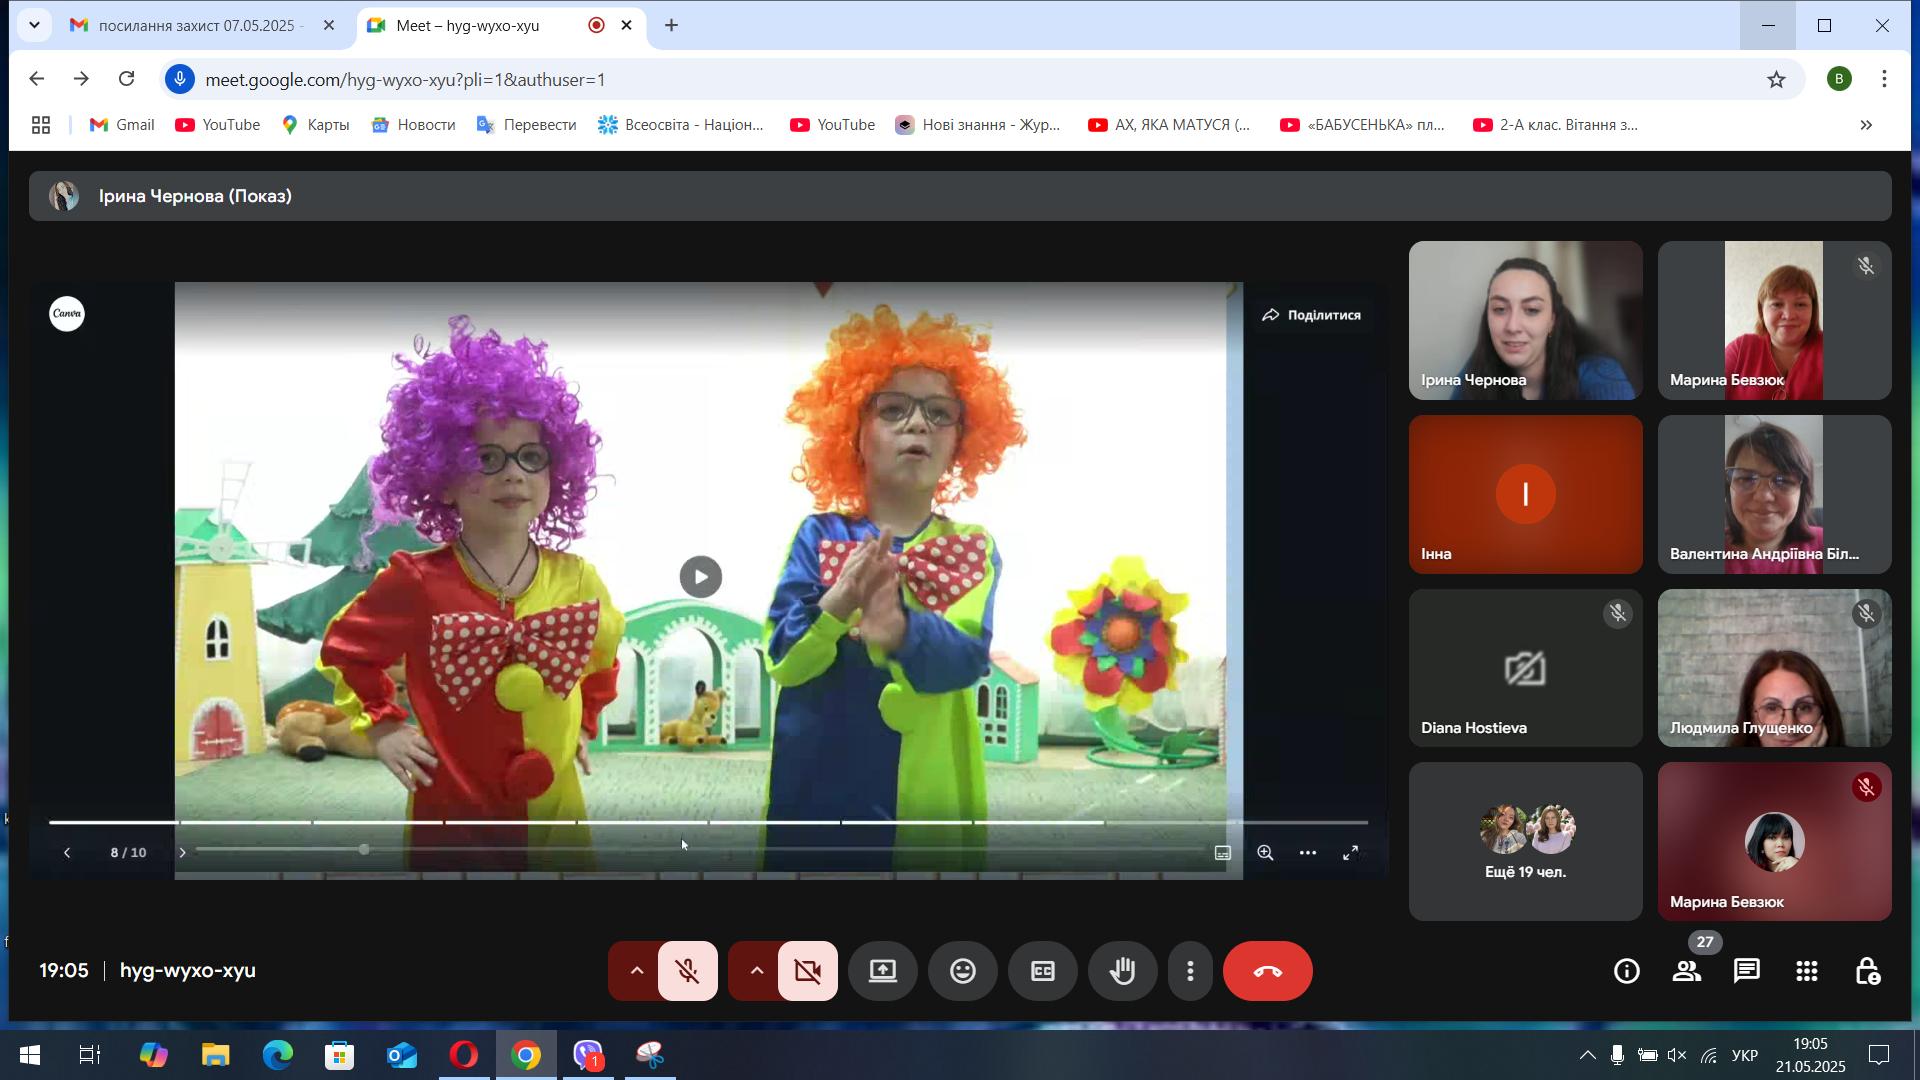Raise hand in the meeting
1920x1080 pixels.
coord(1122,971)
